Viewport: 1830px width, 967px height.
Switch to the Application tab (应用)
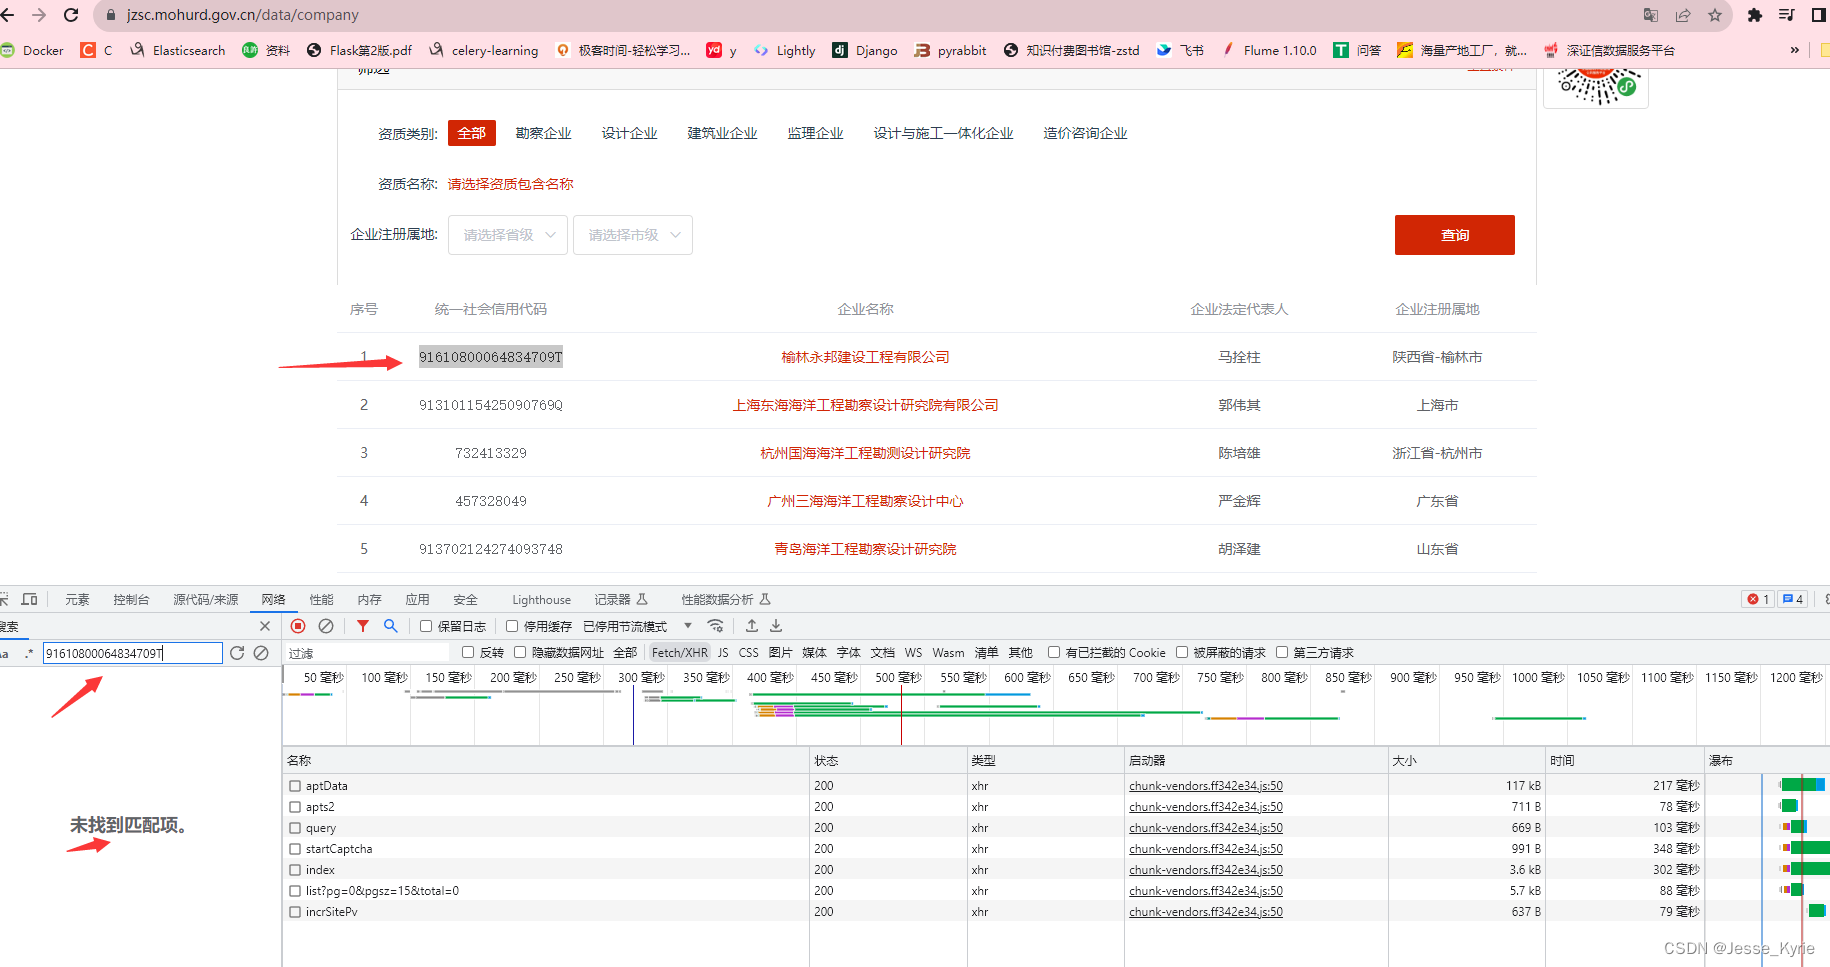click(x=417, y=599)
